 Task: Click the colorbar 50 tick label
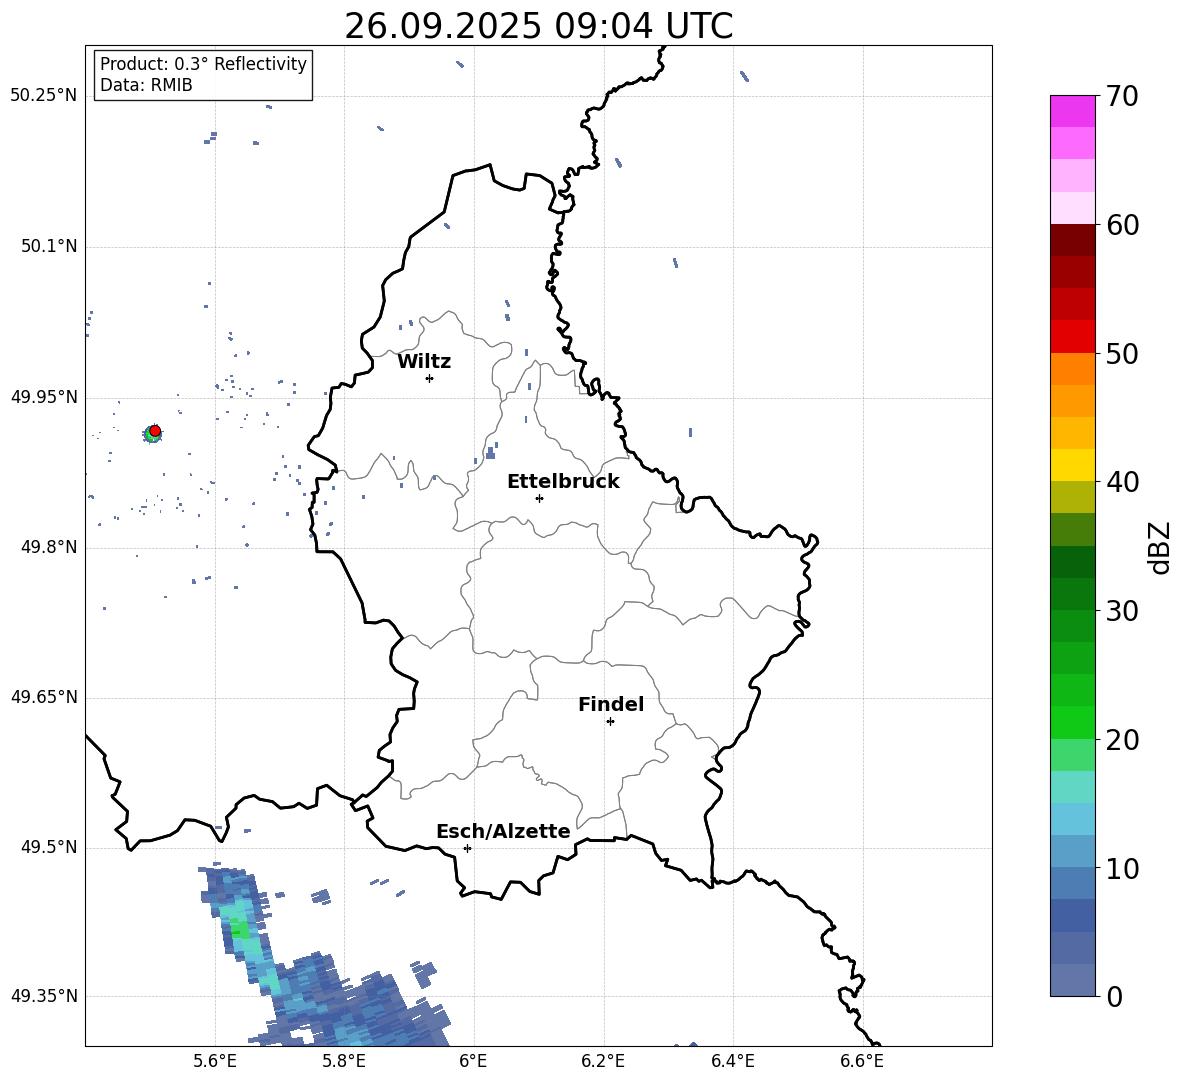[x=1123, y=353]
